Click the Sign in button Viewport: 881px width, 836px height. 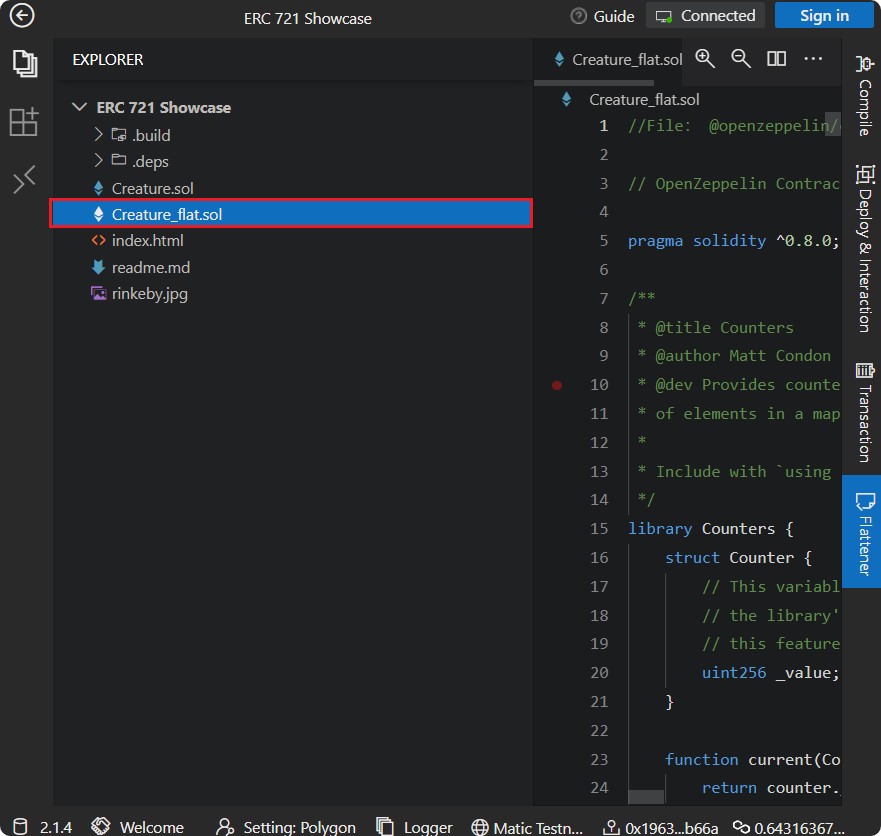coord(824,16)
